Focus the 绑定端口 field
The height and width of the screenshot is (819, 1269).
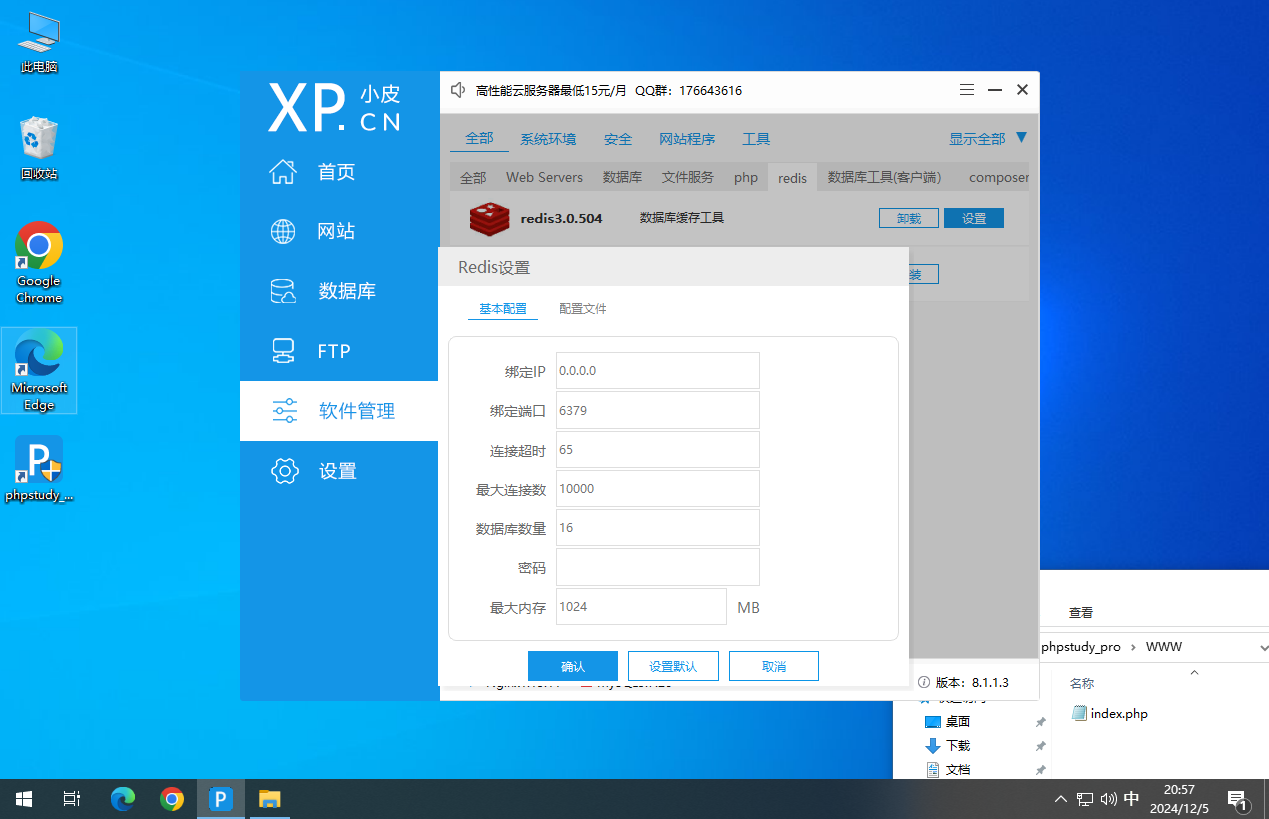coord(657,410)
